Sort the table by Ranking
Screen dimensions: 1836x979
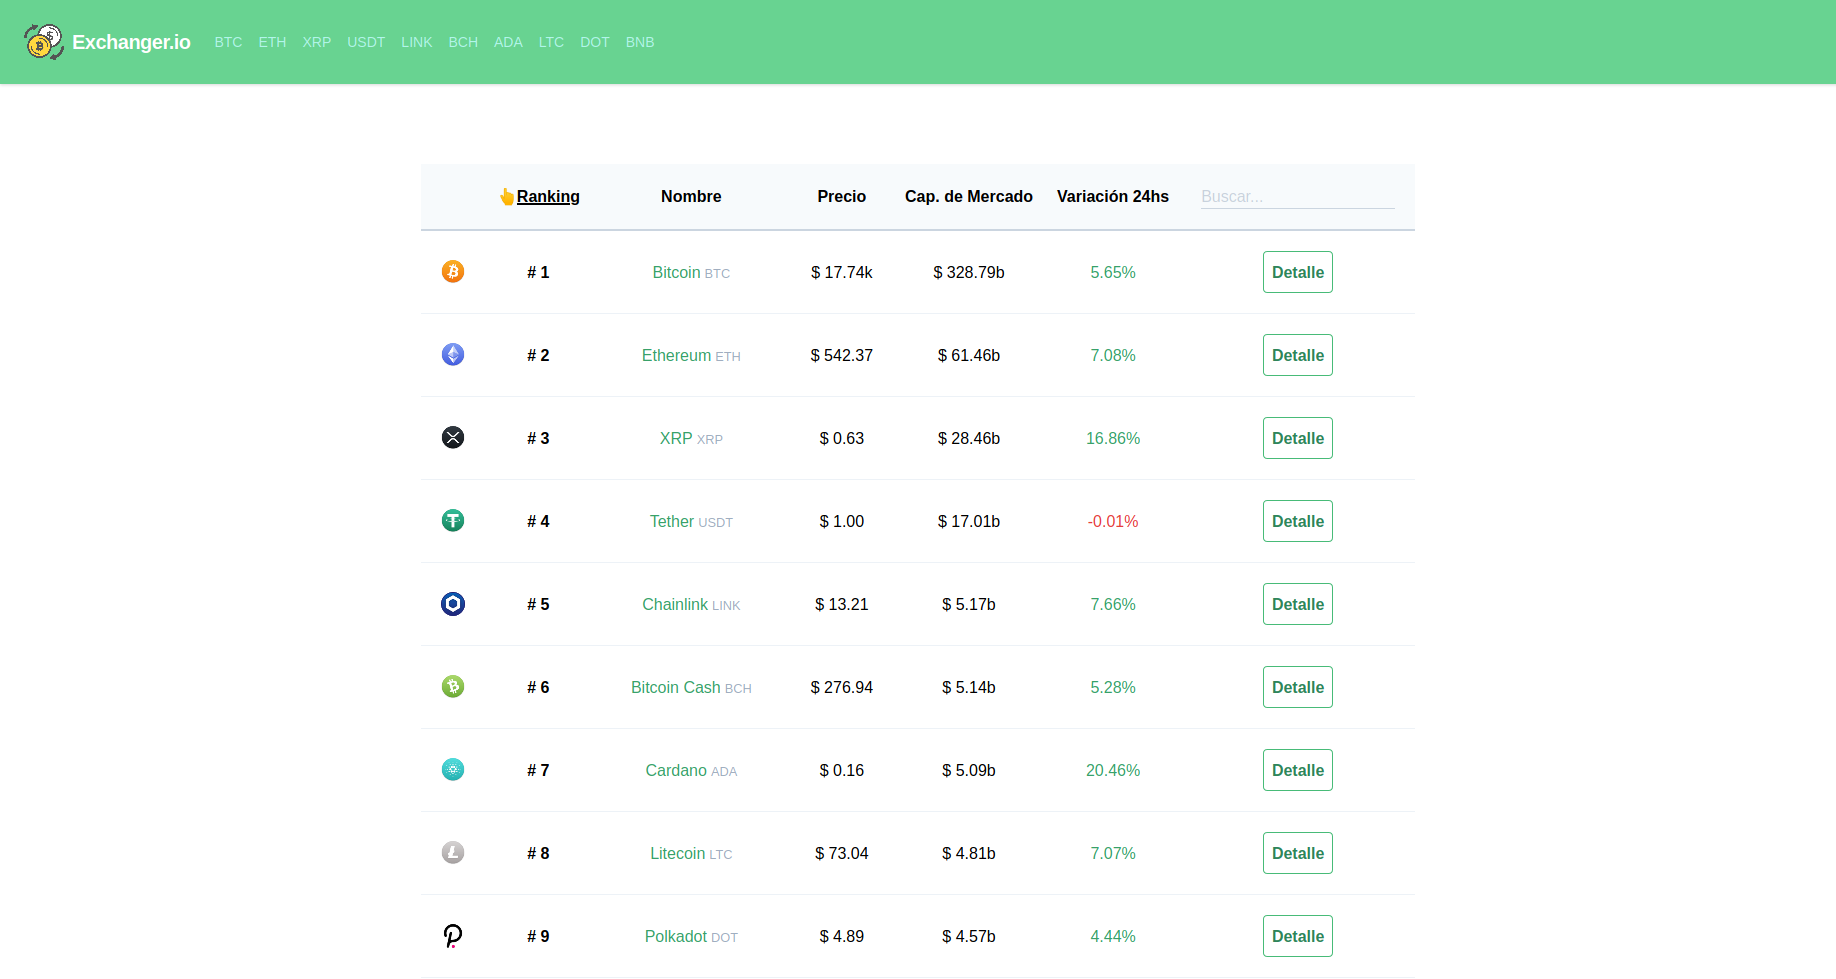548,196
